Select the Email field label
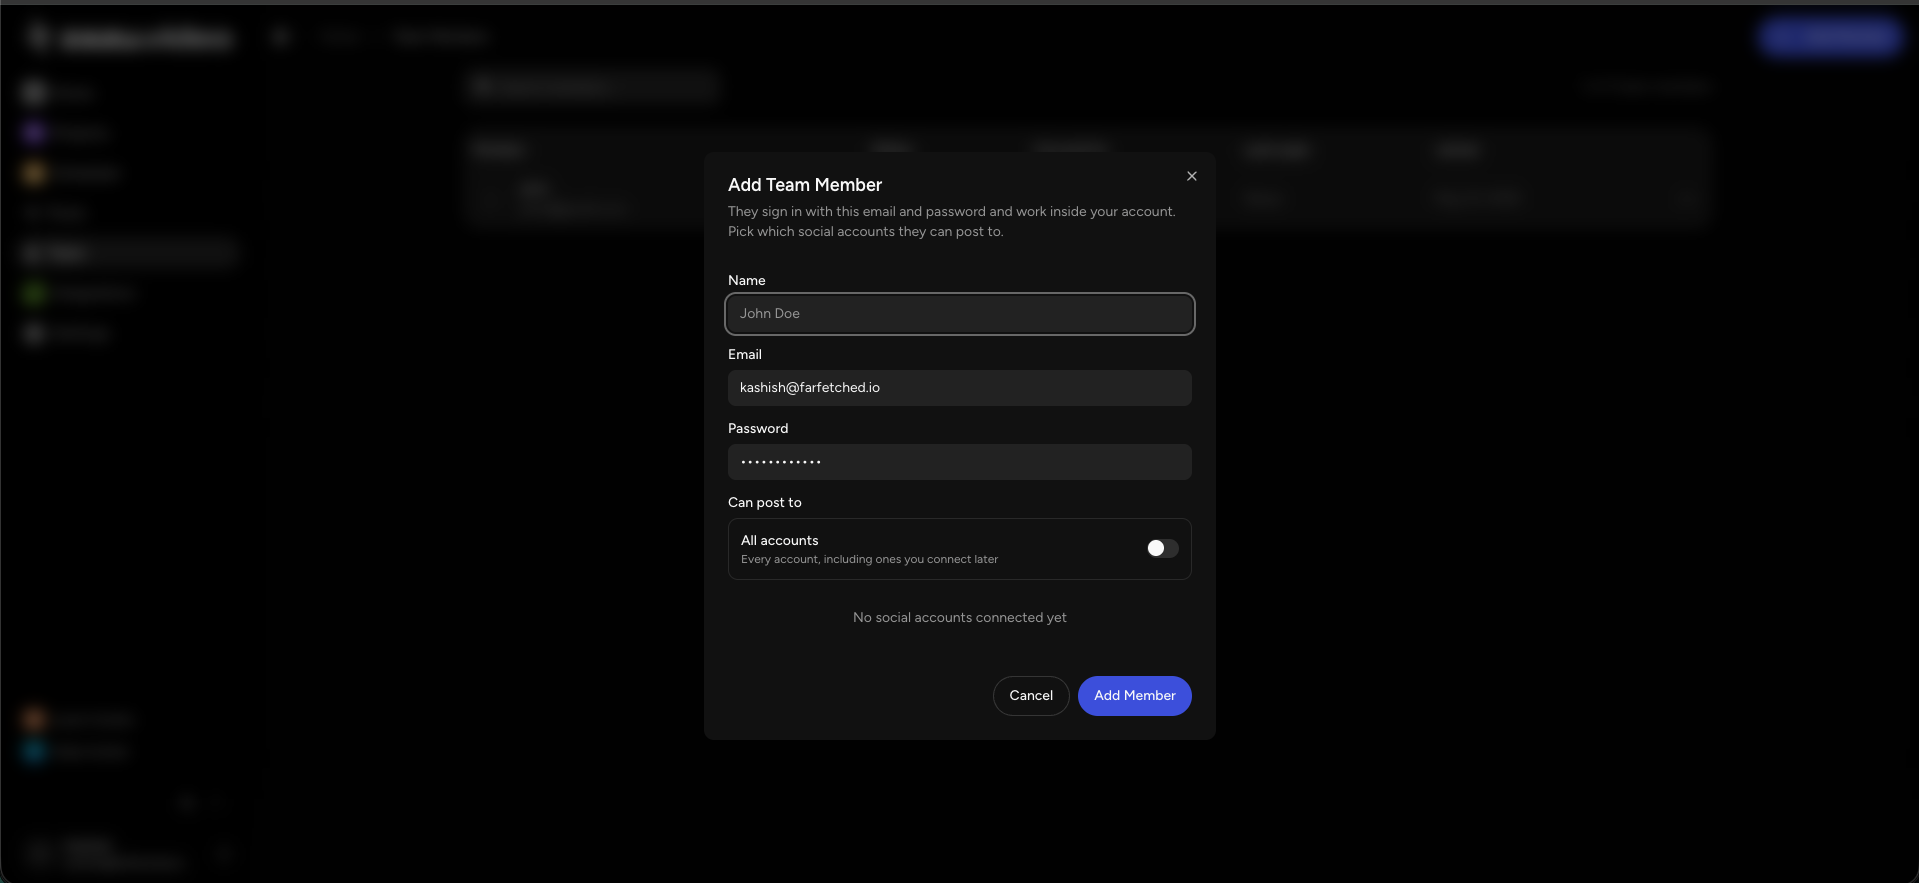 [x=744, y=355]
